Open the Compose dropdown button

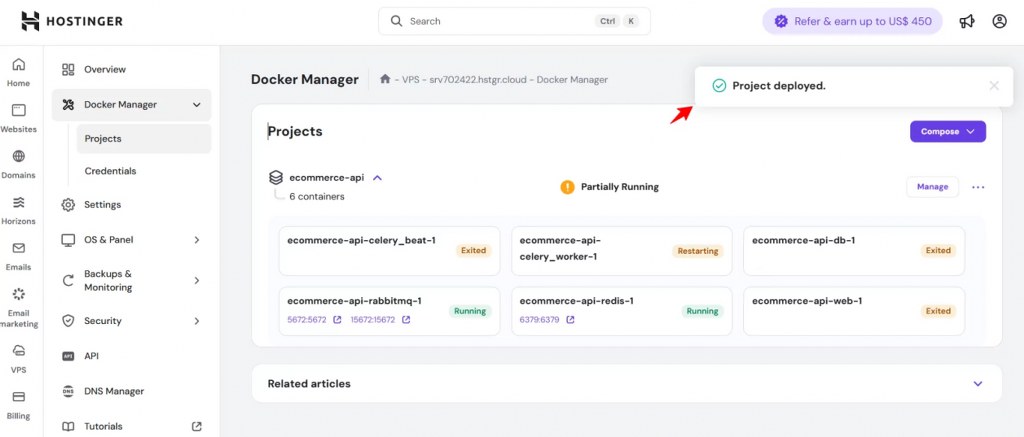coord(948,131)
